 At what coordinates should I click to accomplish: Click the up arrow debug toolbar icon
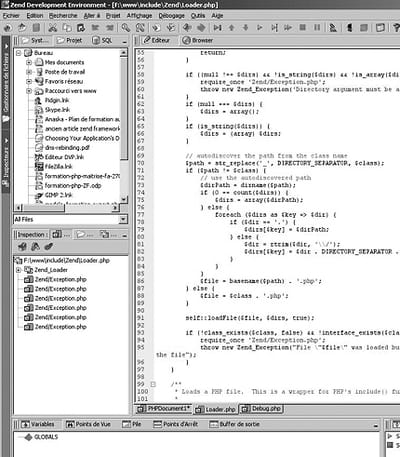[x=231, y=28]
